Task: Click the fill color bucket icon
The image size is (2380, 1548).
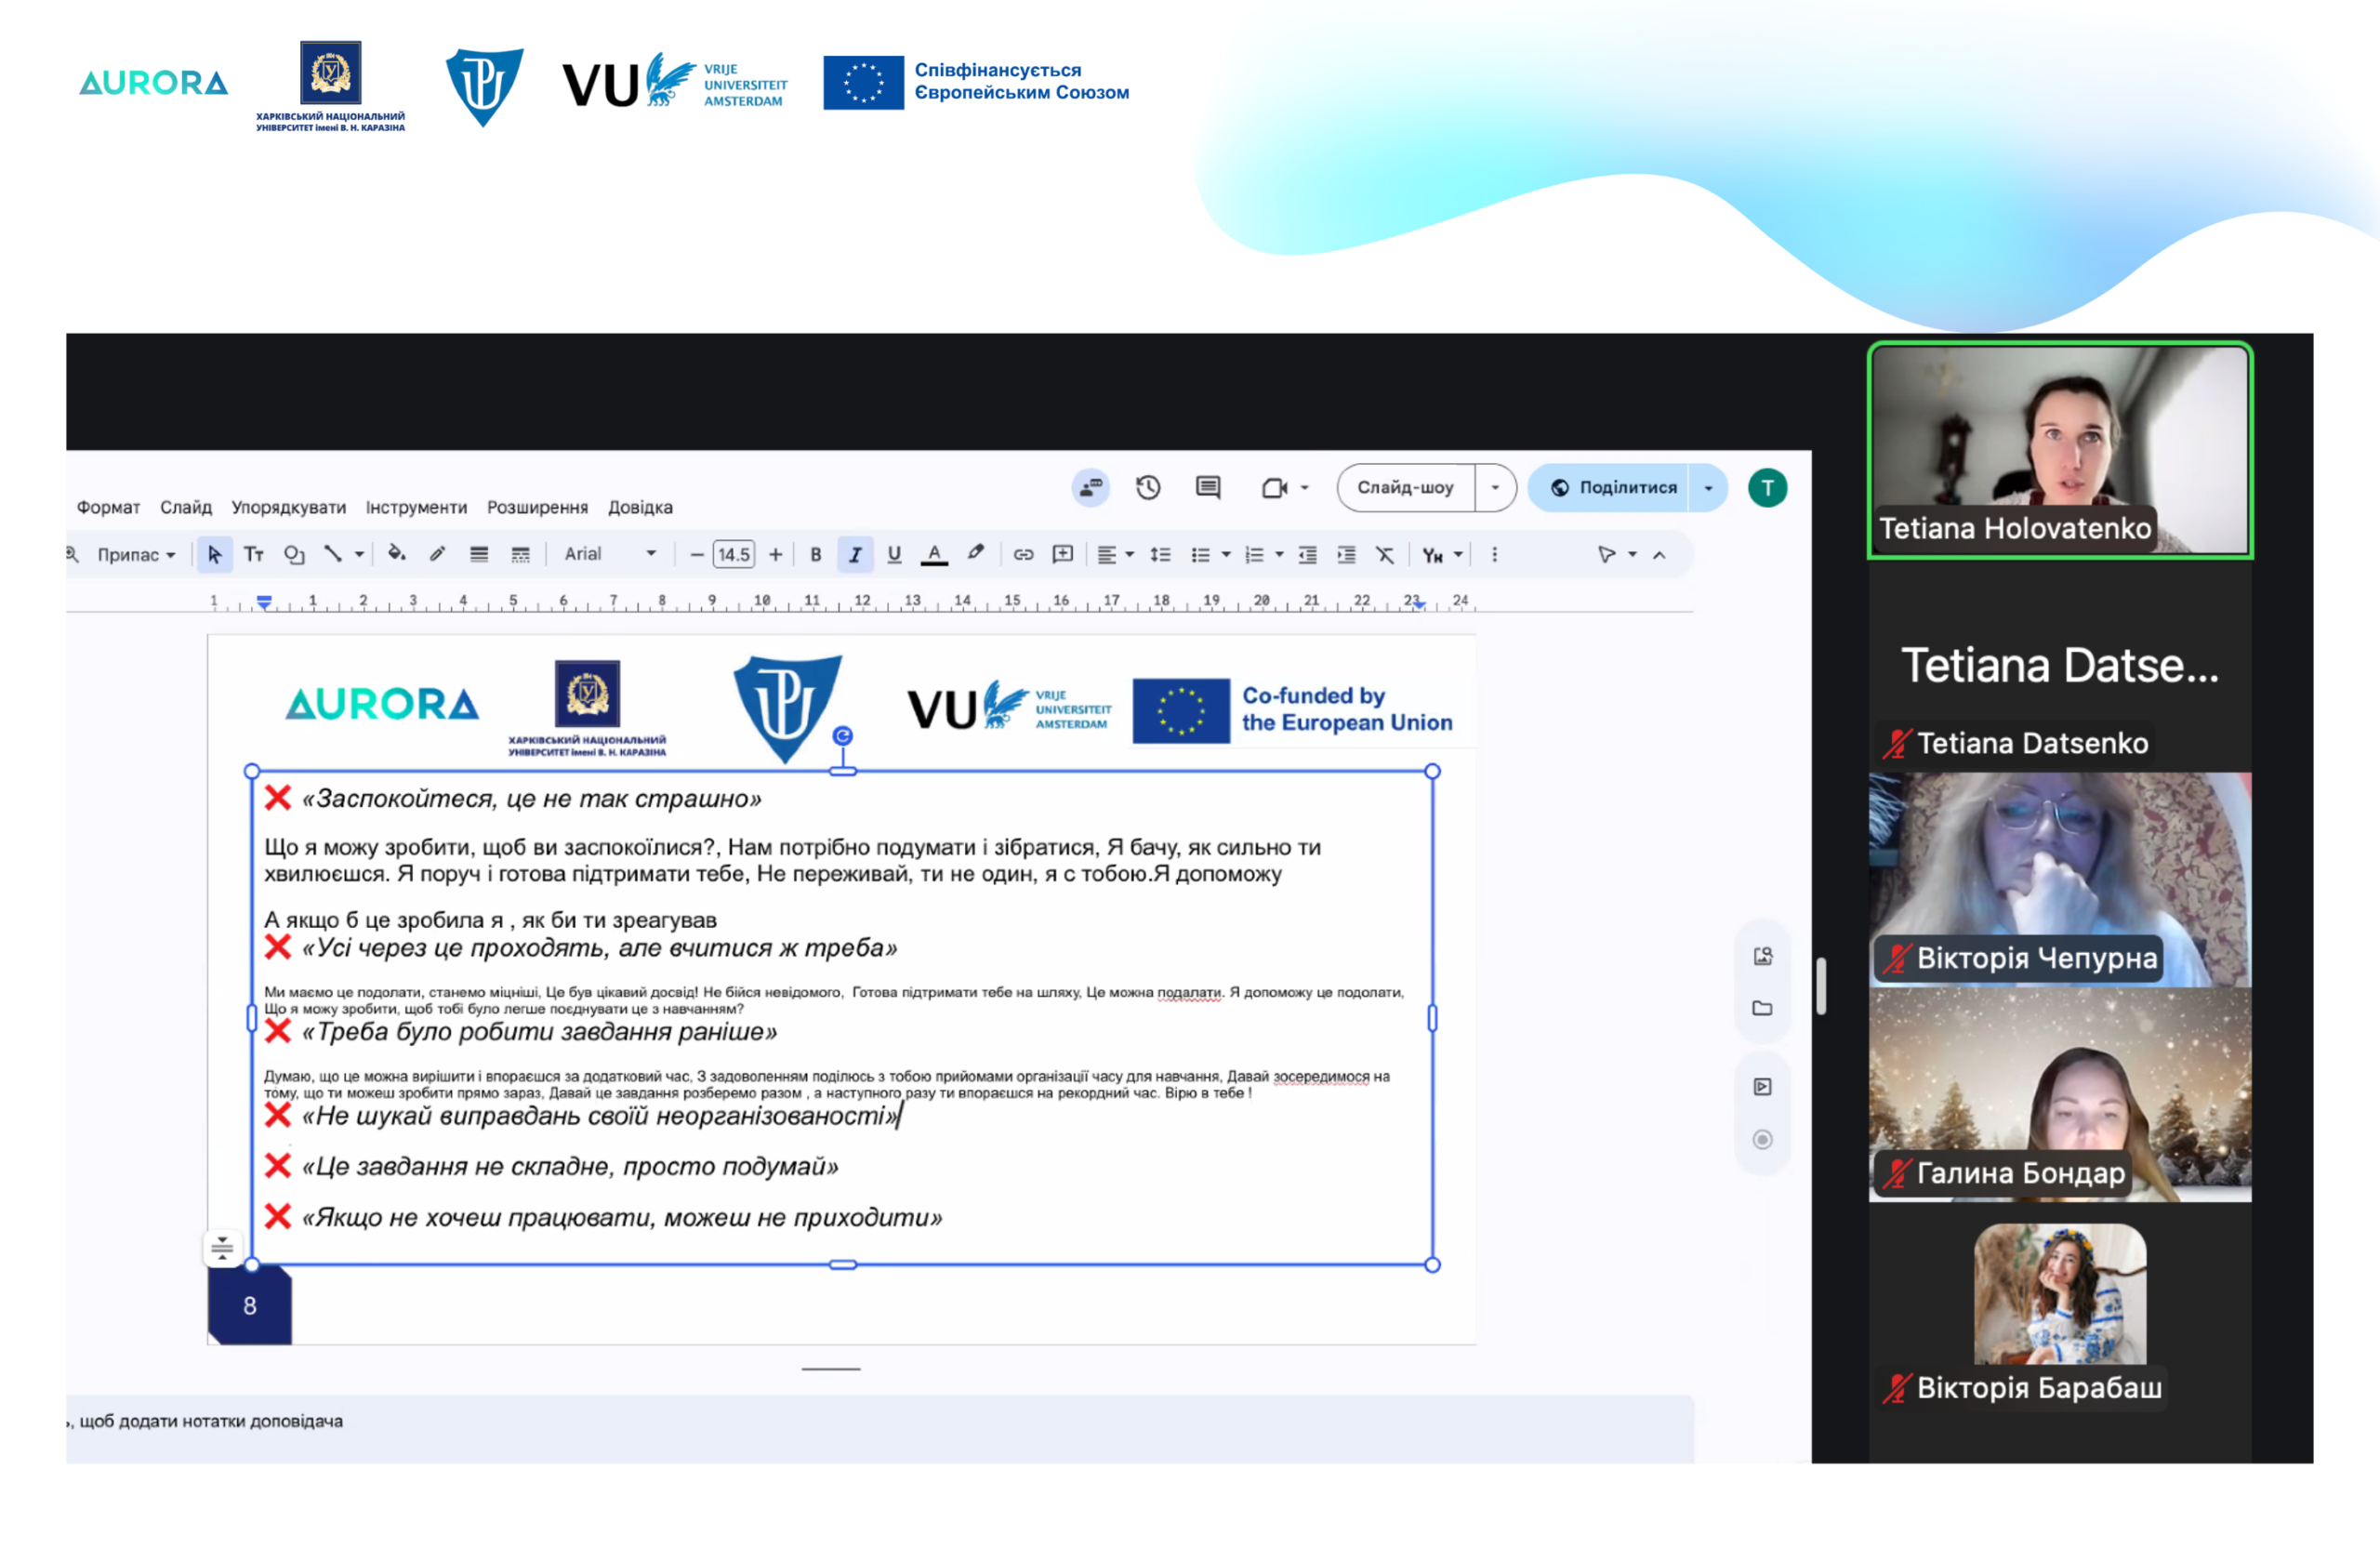Action: pos(397,554)
